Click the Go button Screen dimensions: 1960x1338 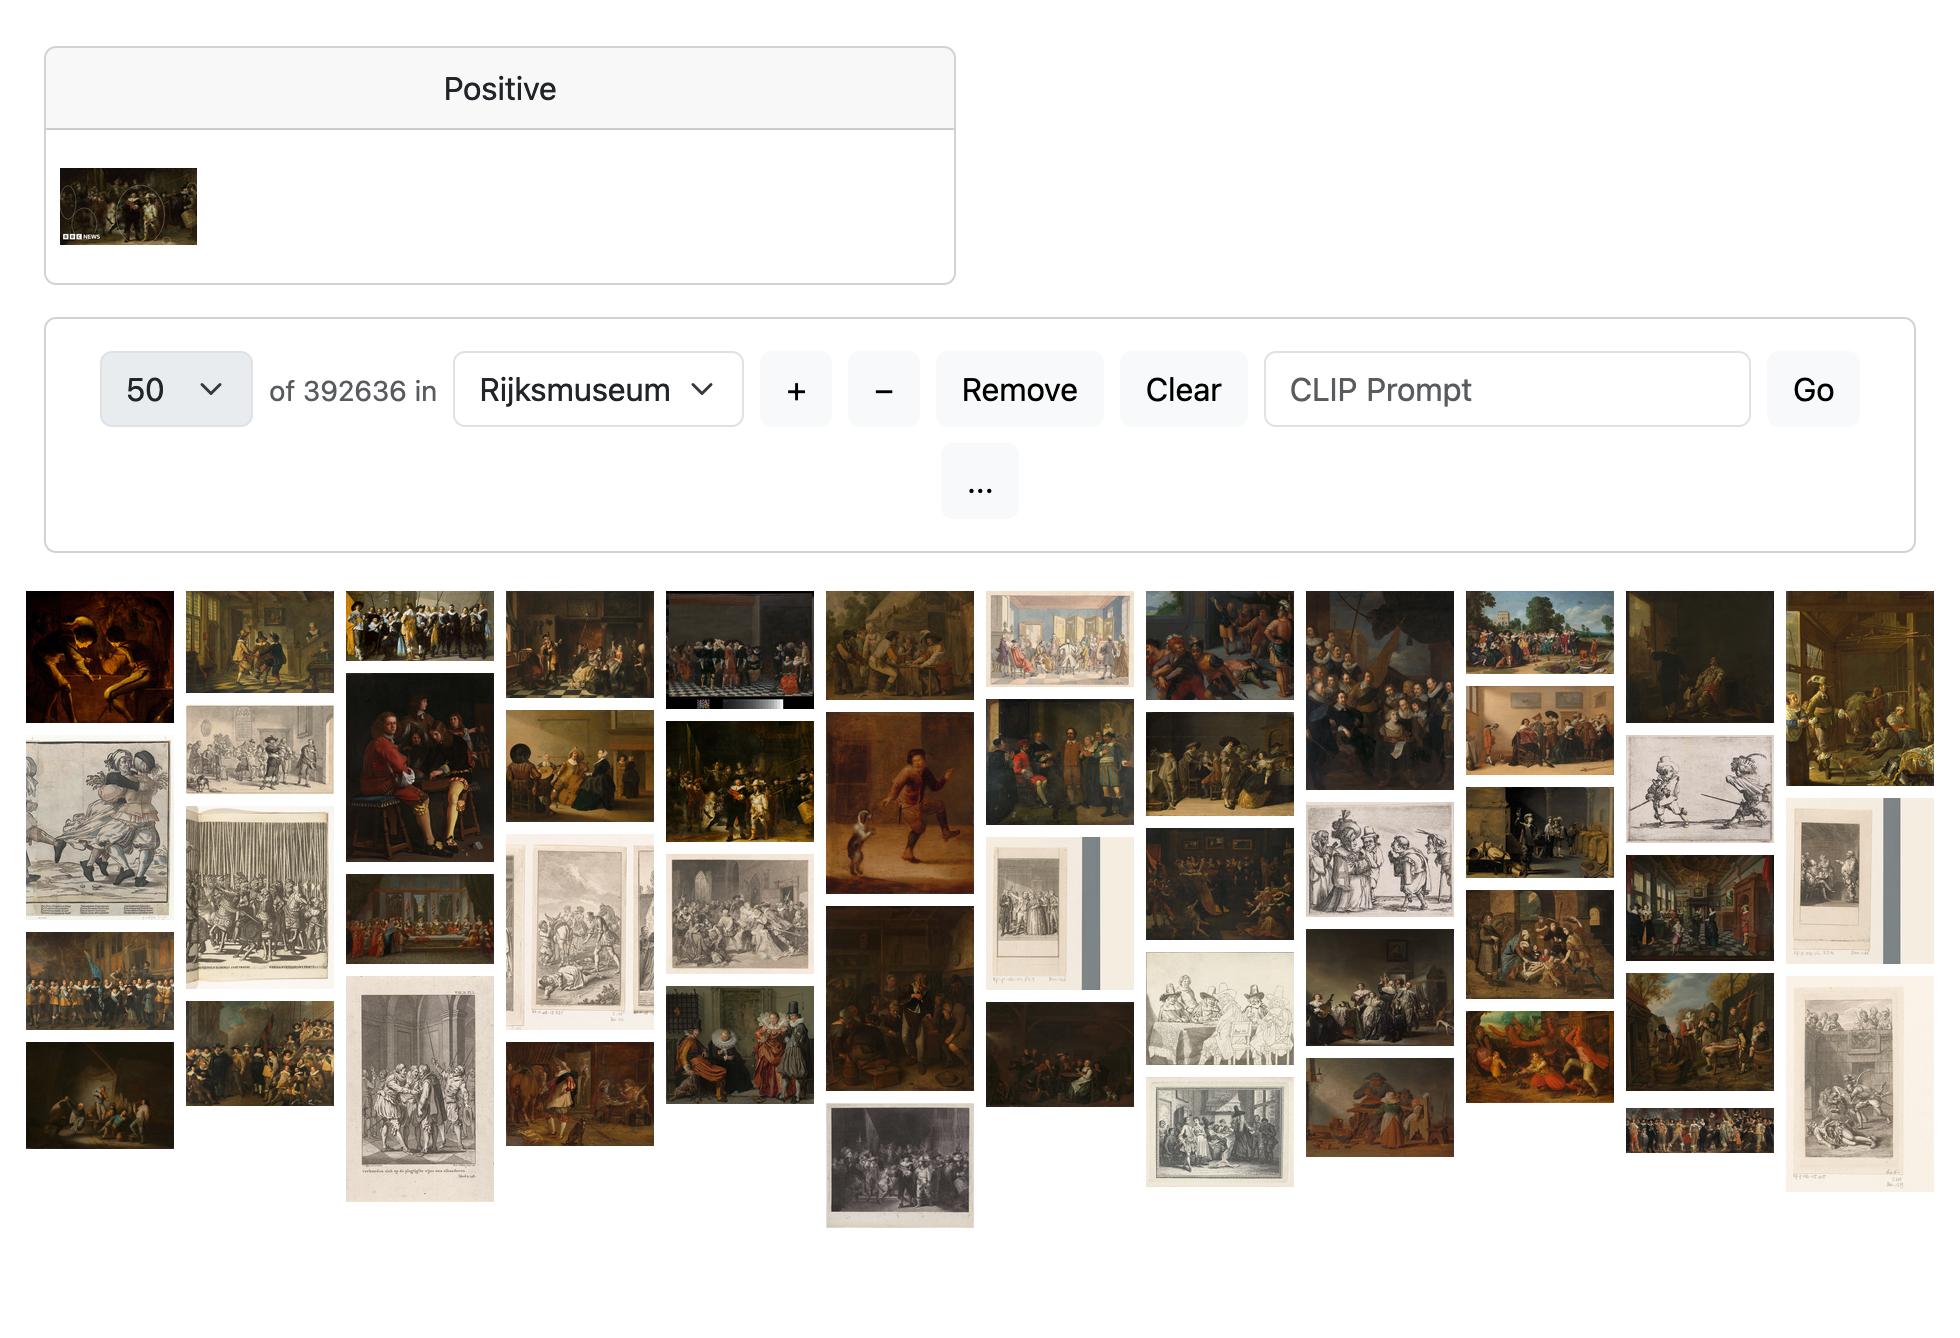pos(1813,389)
